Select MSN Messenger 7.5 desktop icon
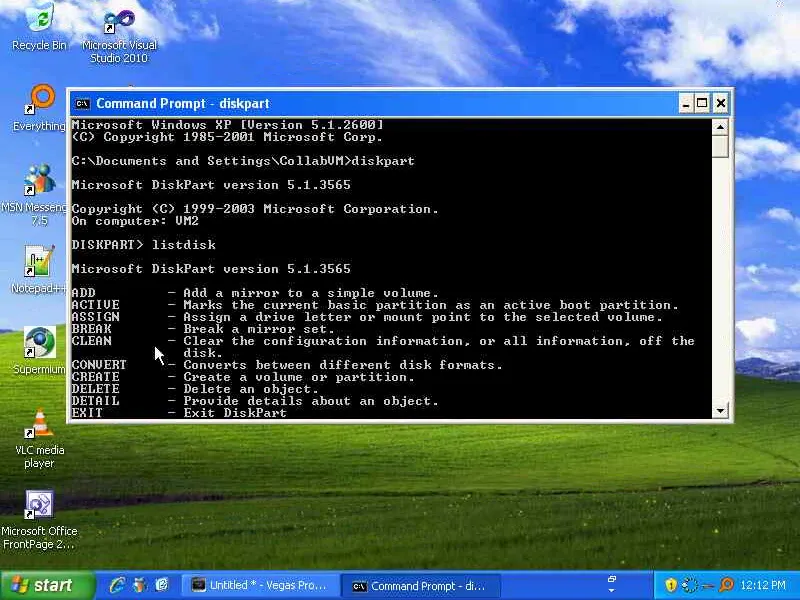The height and width of the screenshot is (600, 800). [x=38, y=195]
